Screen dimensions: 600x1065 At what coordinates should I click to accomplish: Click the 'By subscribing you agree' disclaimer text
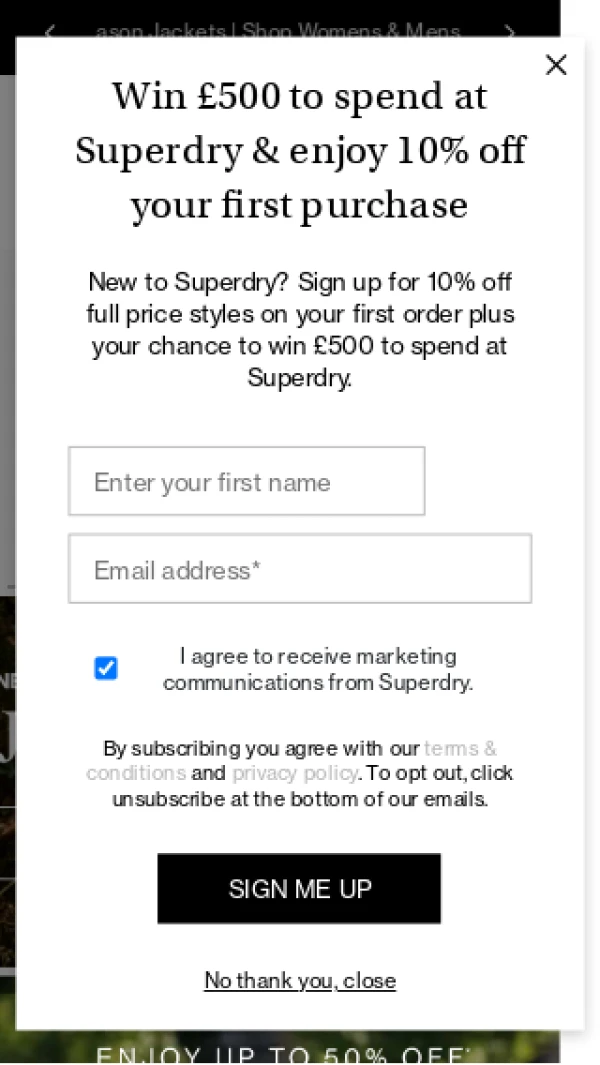262,748
